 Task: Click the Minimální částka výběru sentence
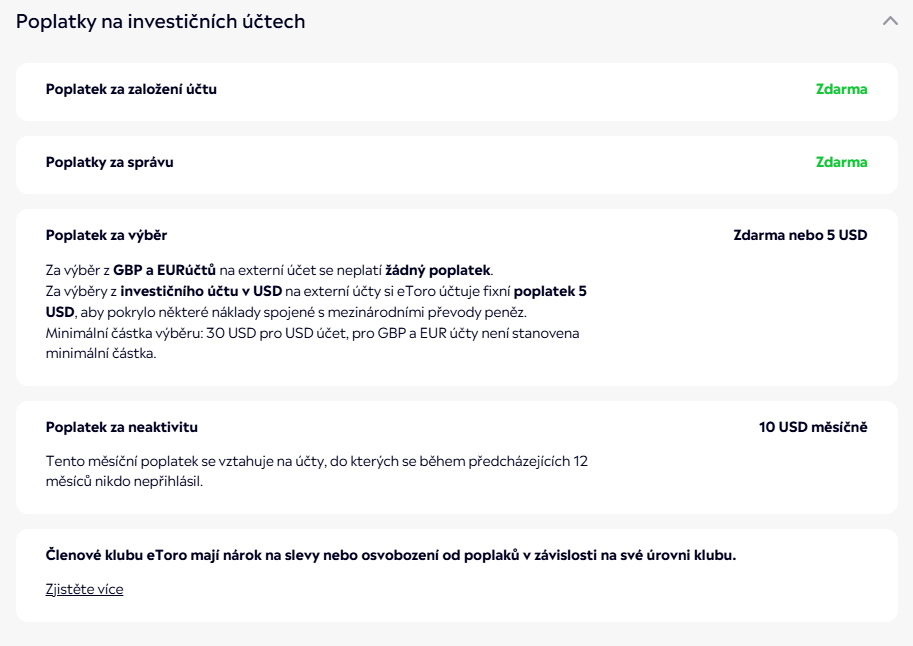coord(312,333)
